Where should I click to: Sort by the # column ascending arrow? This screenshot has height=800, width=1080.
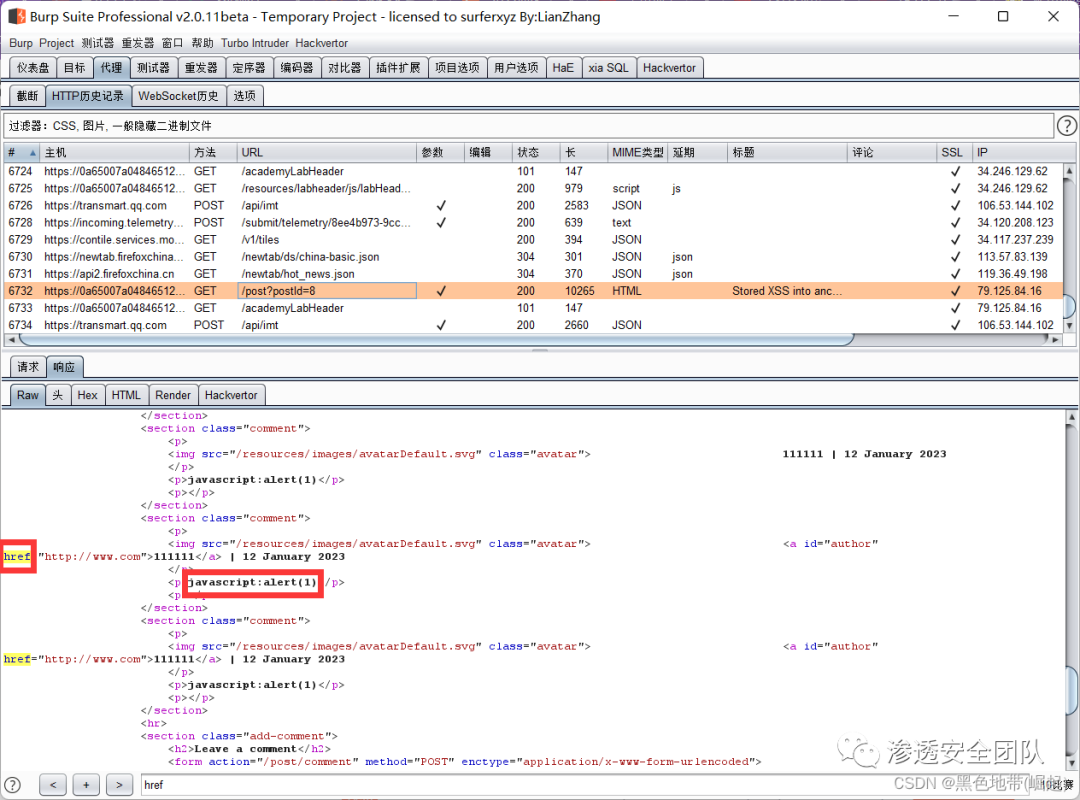[x=32, y=153]
